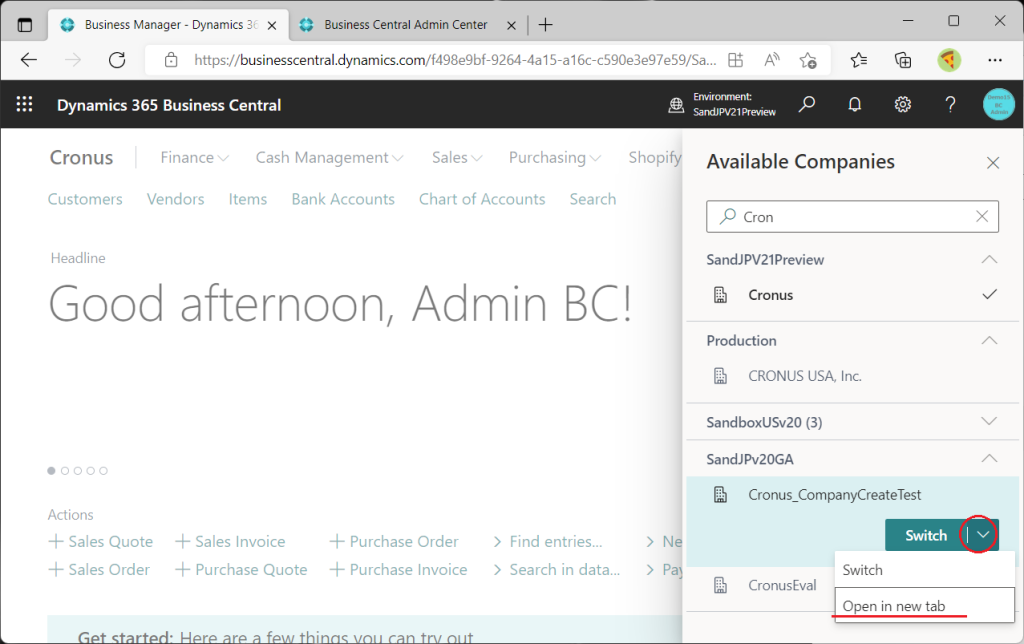Image resolution: width=1024 pixels, height=644 pixels.
Task: Close the Business Central Admin Center tab
Action: click(511, 25)
